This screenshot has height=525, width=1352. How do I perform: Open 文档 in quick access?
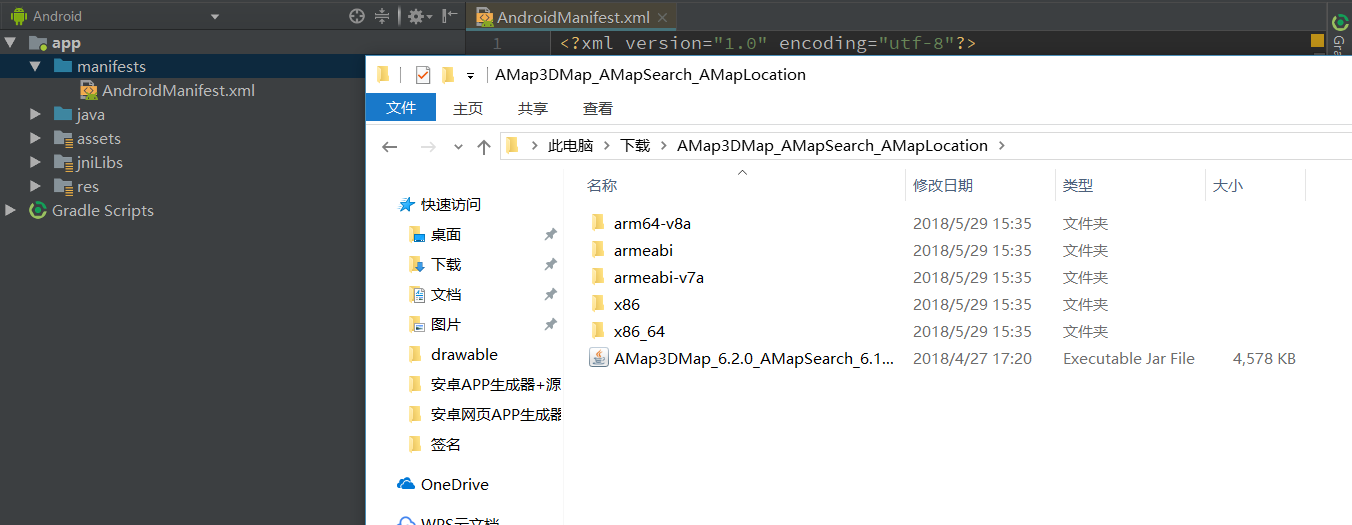[446, 294]
